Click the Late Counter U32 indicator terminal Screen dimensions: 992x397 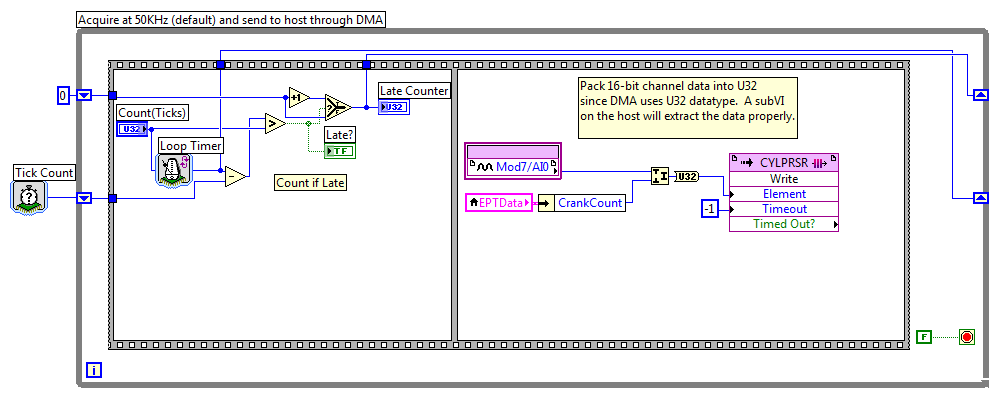pyautogui.click(x=394, y=107)
